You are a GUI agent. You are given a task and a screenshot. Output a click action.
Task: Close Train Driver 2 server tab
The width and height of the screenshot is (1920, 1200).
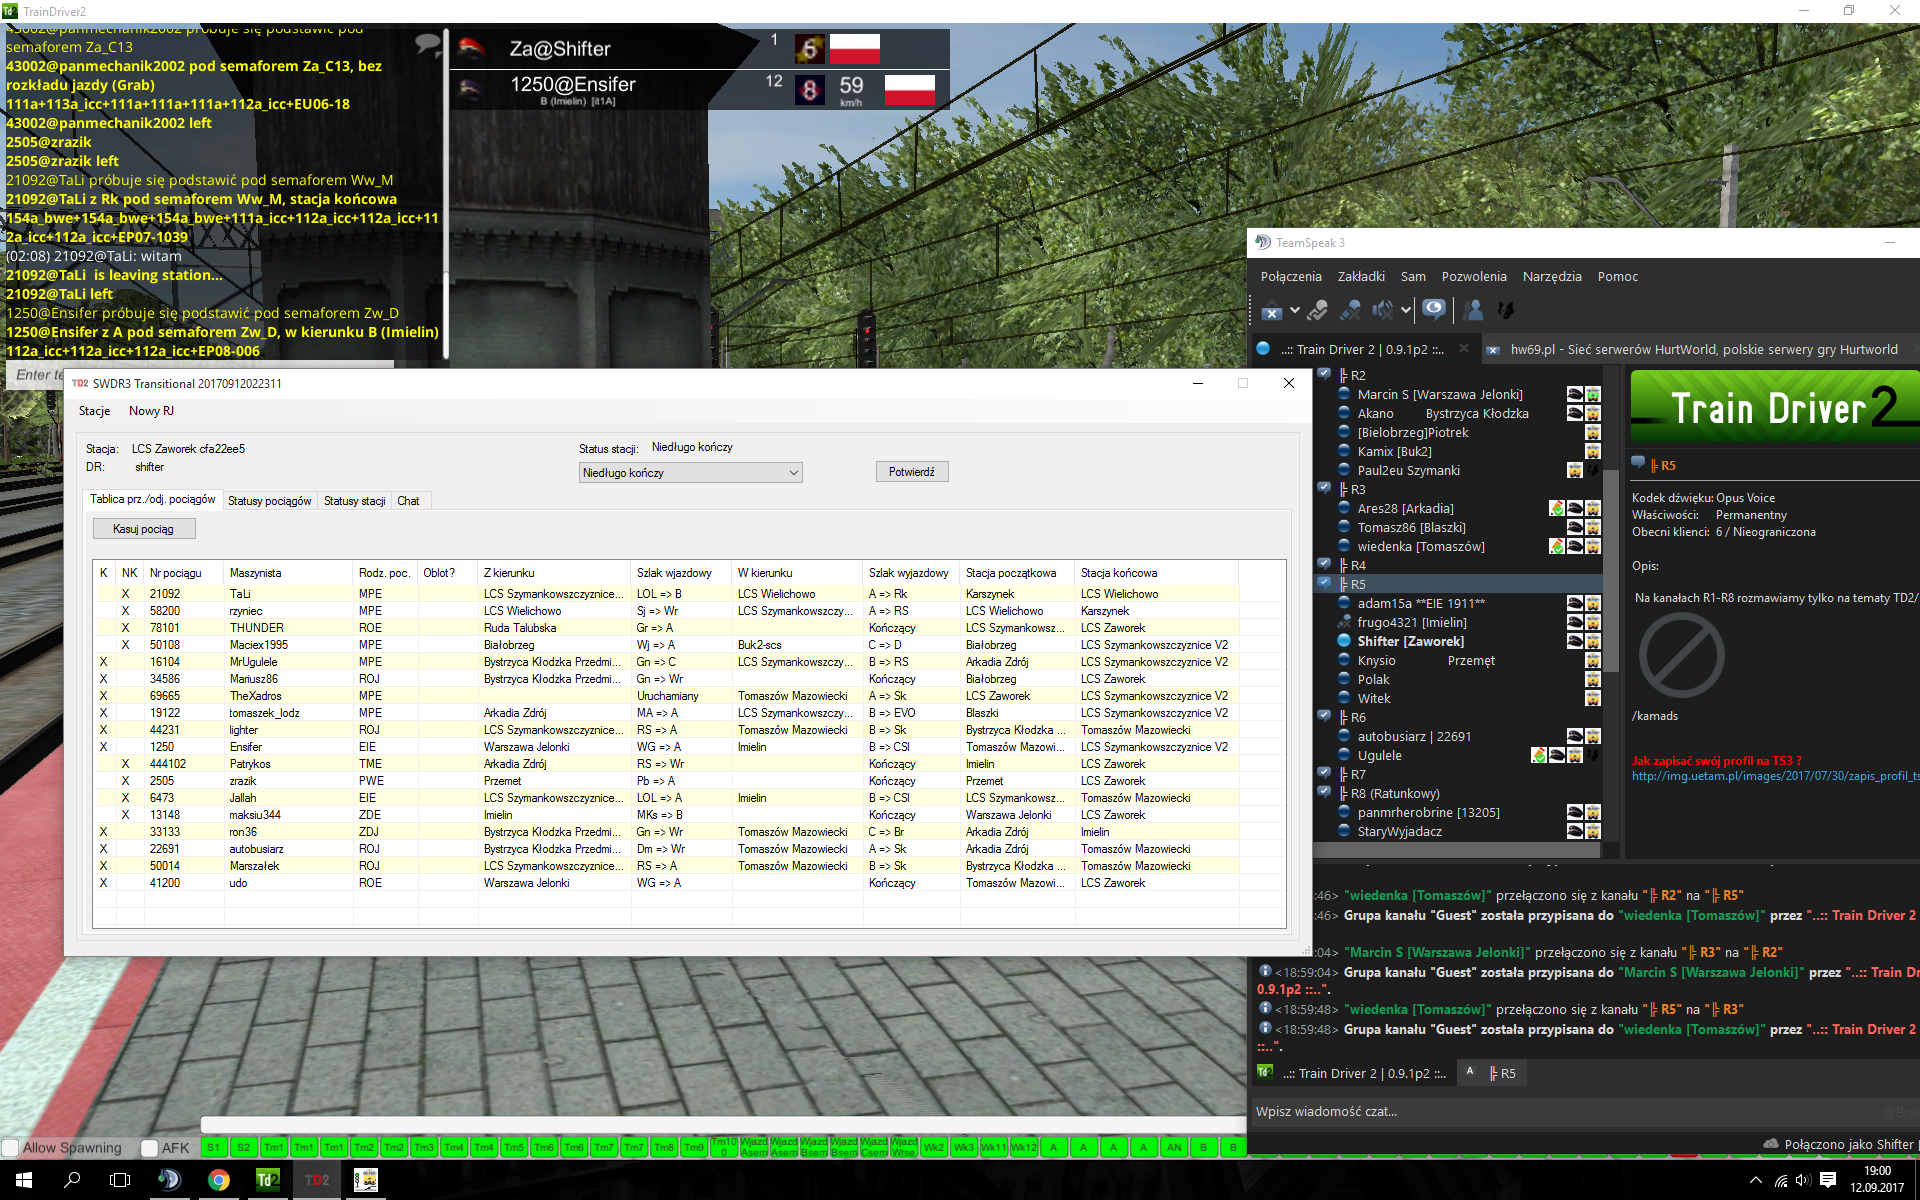pos(1464,349)
